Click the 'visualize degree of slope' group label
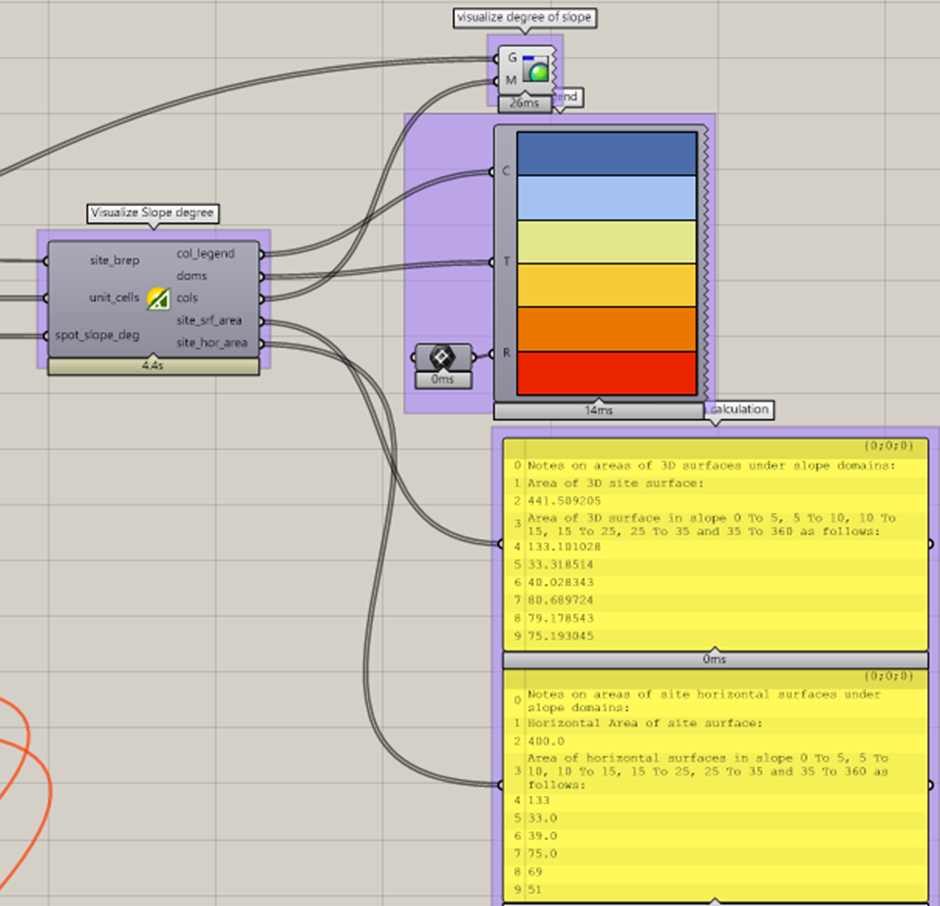 point(525,17)
